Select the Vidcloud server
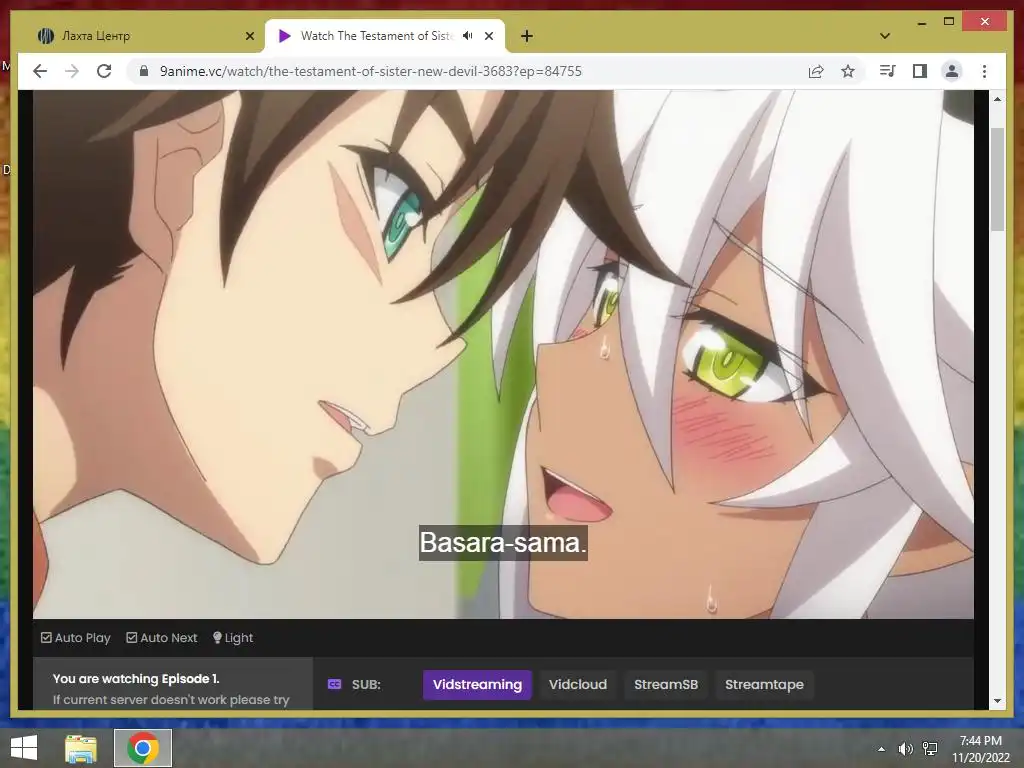The width and height of the screenshot is (1024, 768). pyautogui.click(x=578, y=684)
